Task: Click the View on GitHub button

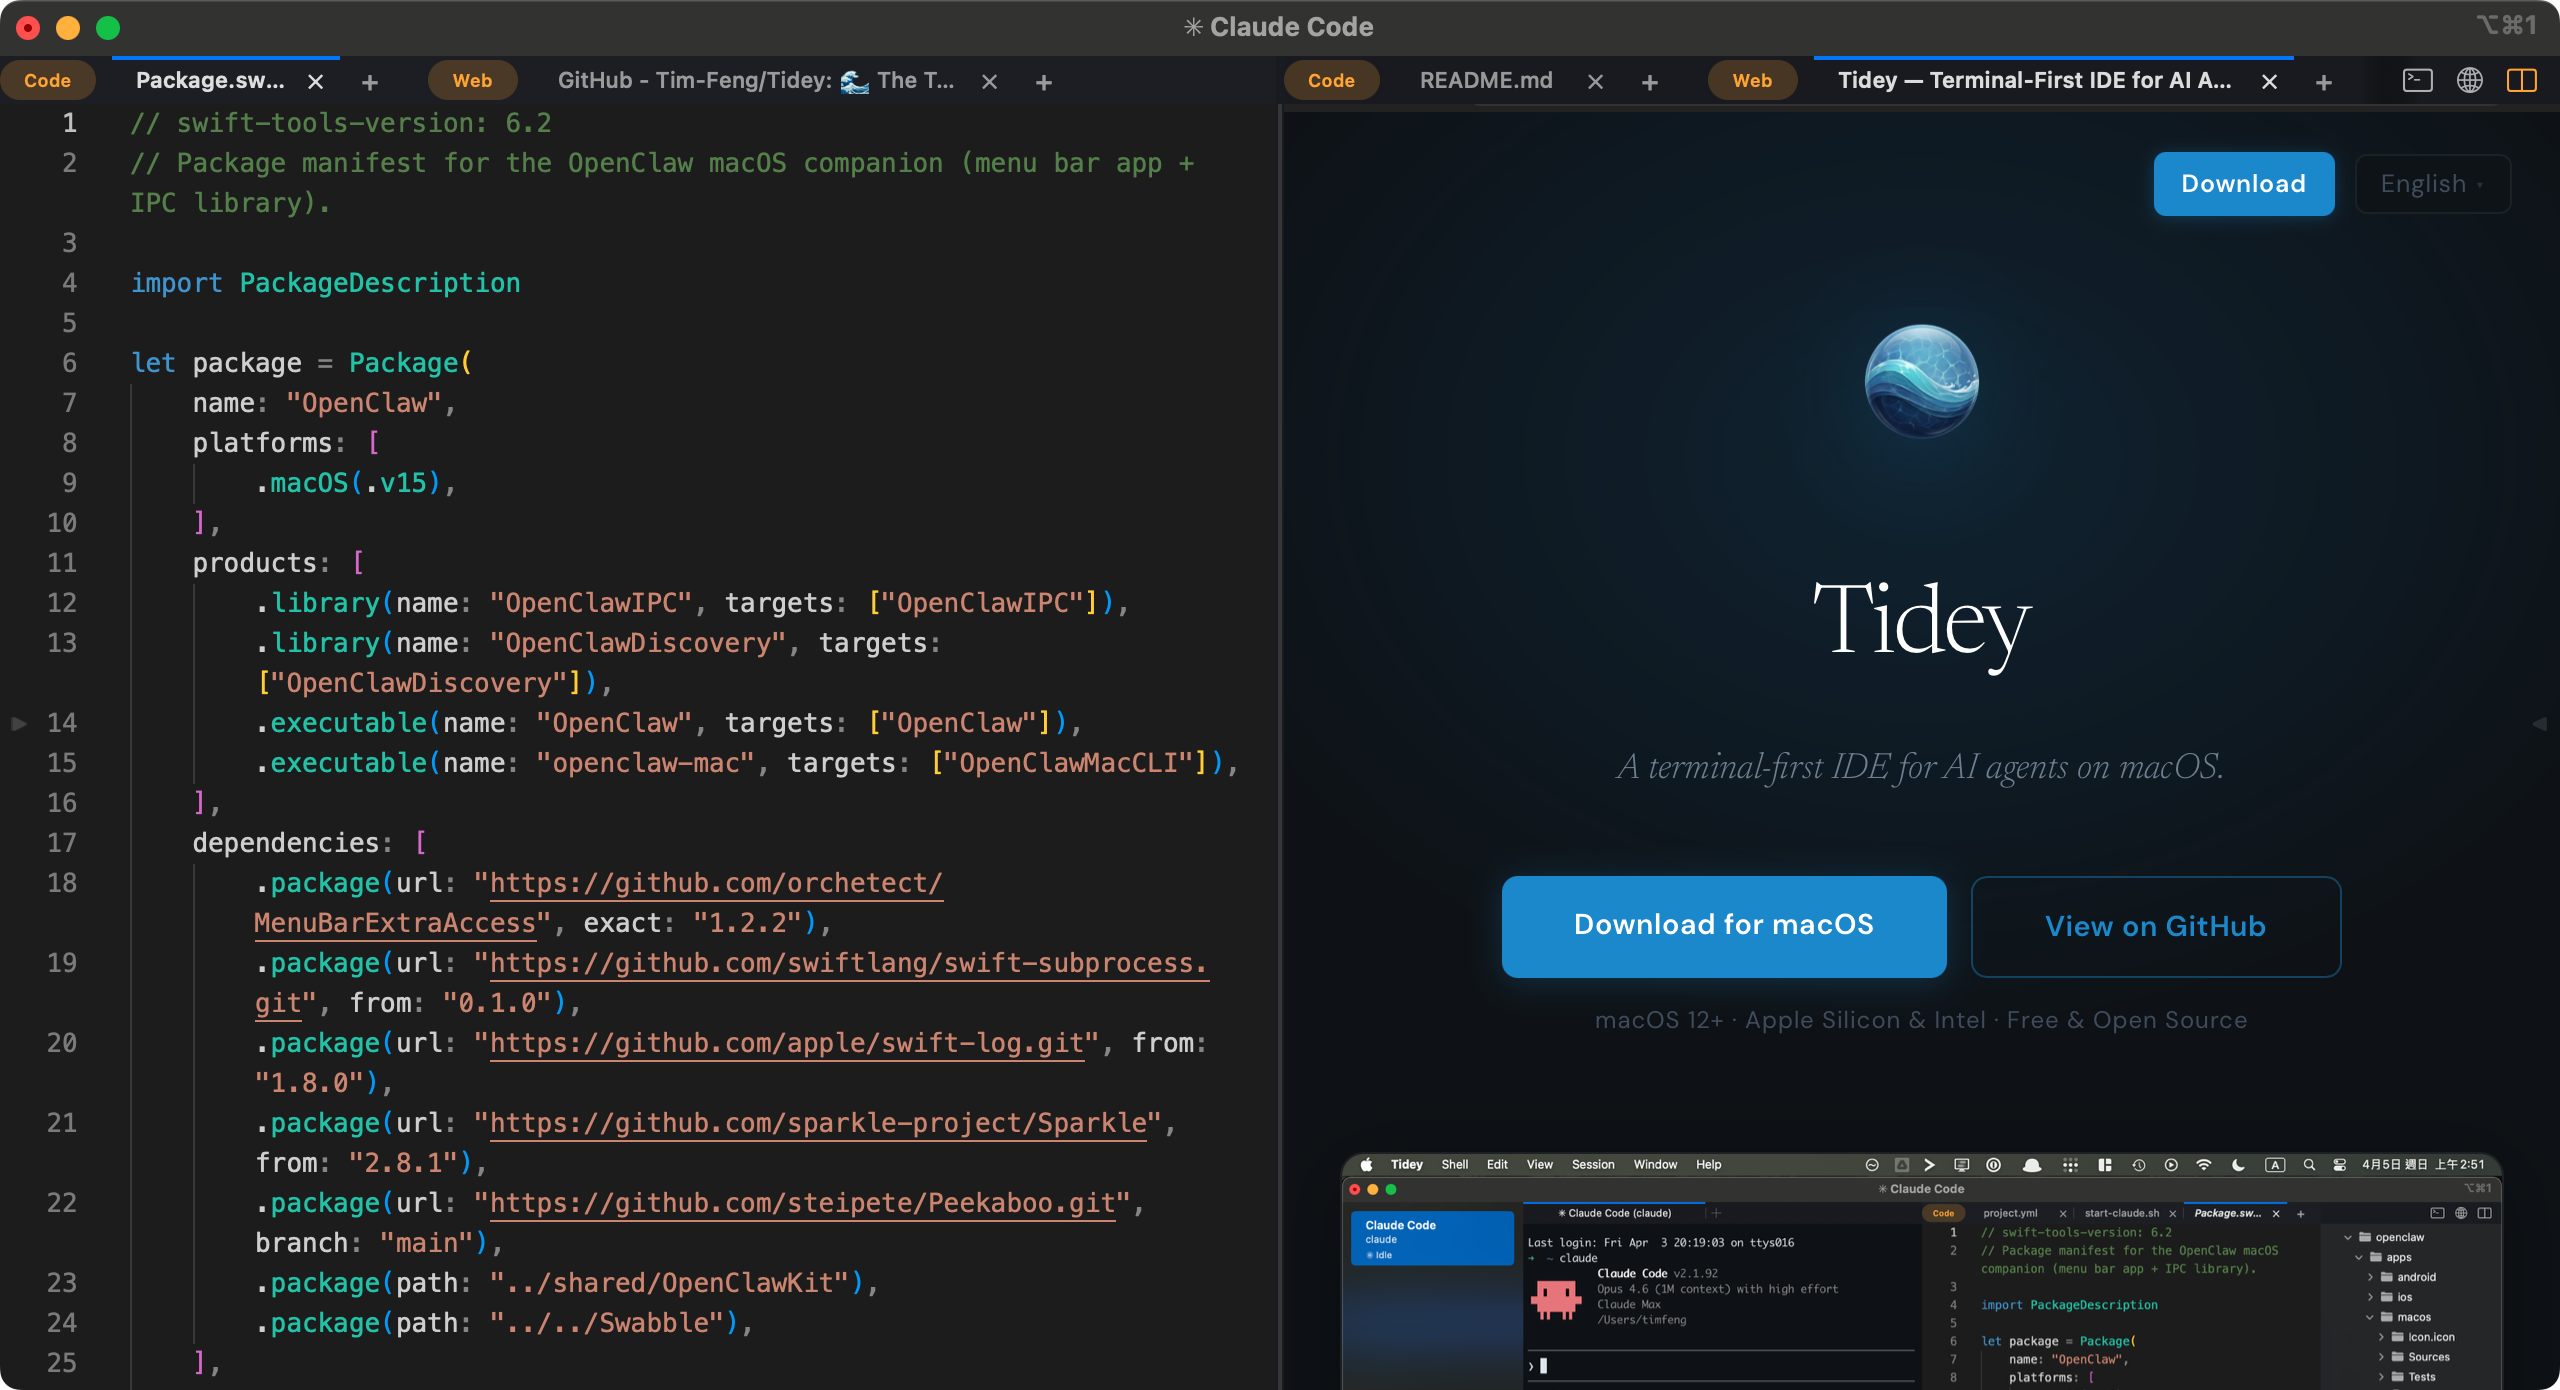Action: 2154,925
